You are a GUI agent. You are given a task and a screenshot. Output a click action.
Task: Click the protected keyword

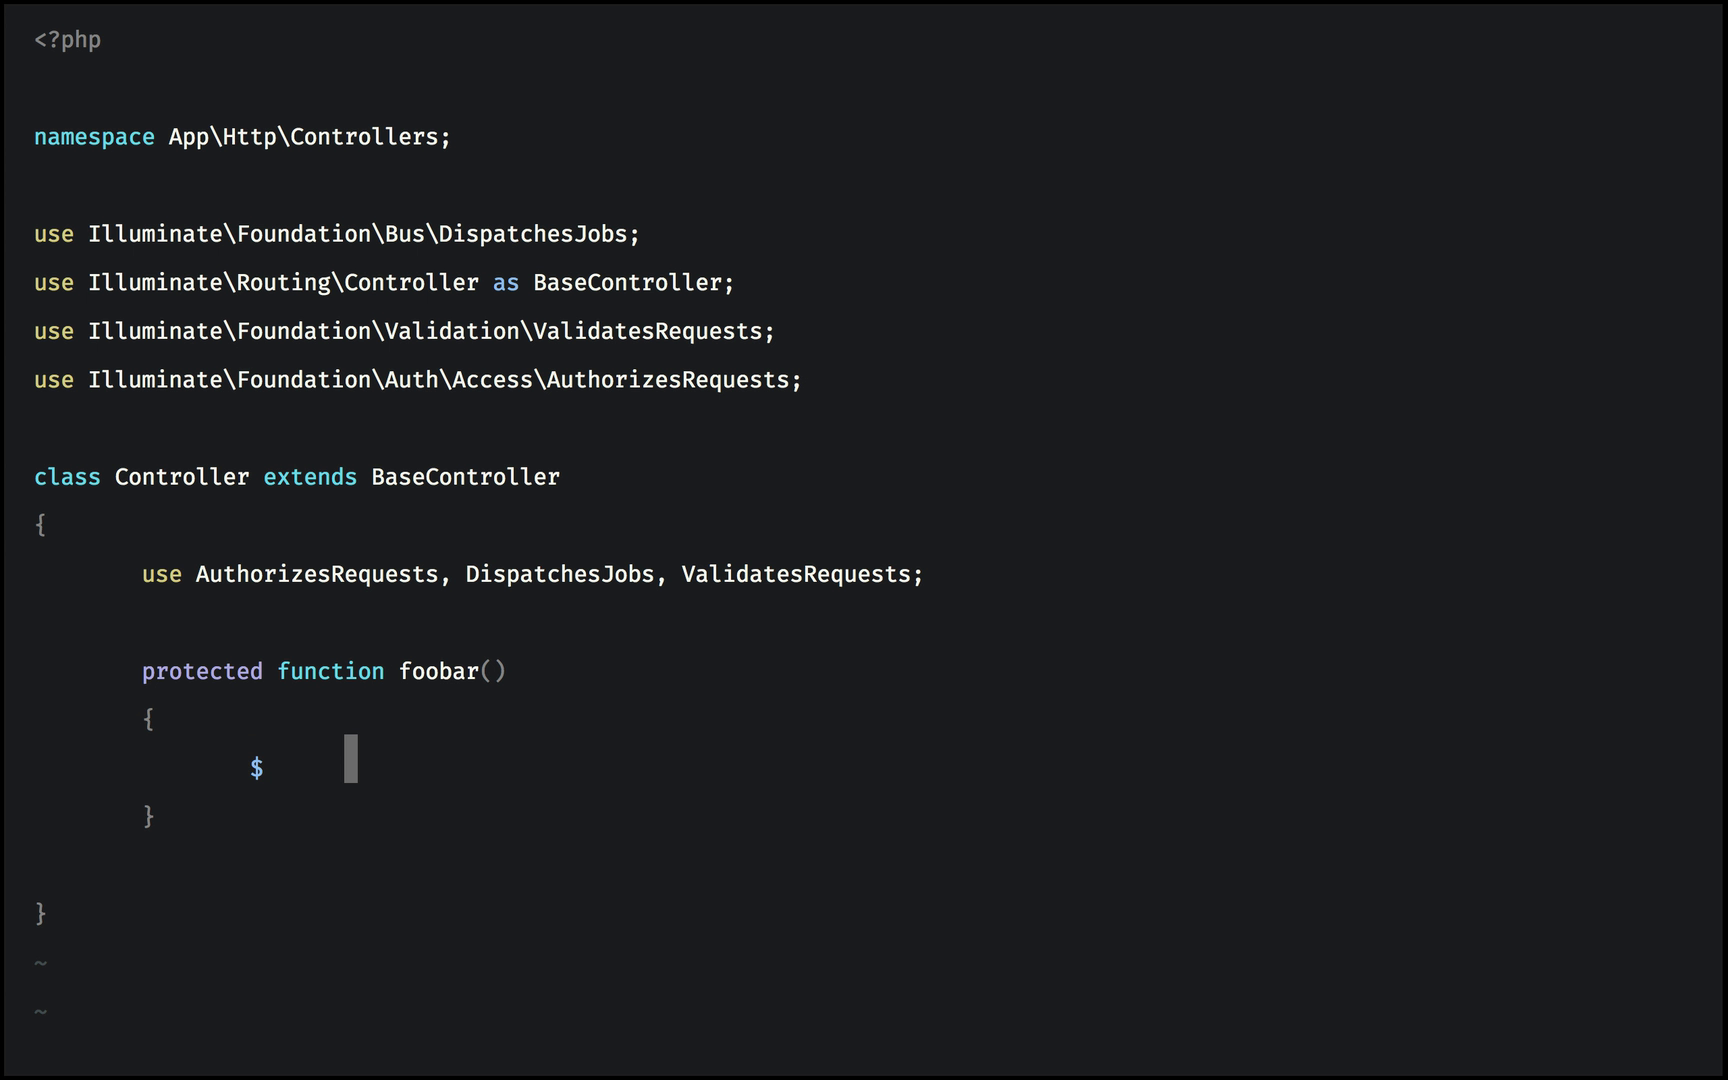pos(202,672)
